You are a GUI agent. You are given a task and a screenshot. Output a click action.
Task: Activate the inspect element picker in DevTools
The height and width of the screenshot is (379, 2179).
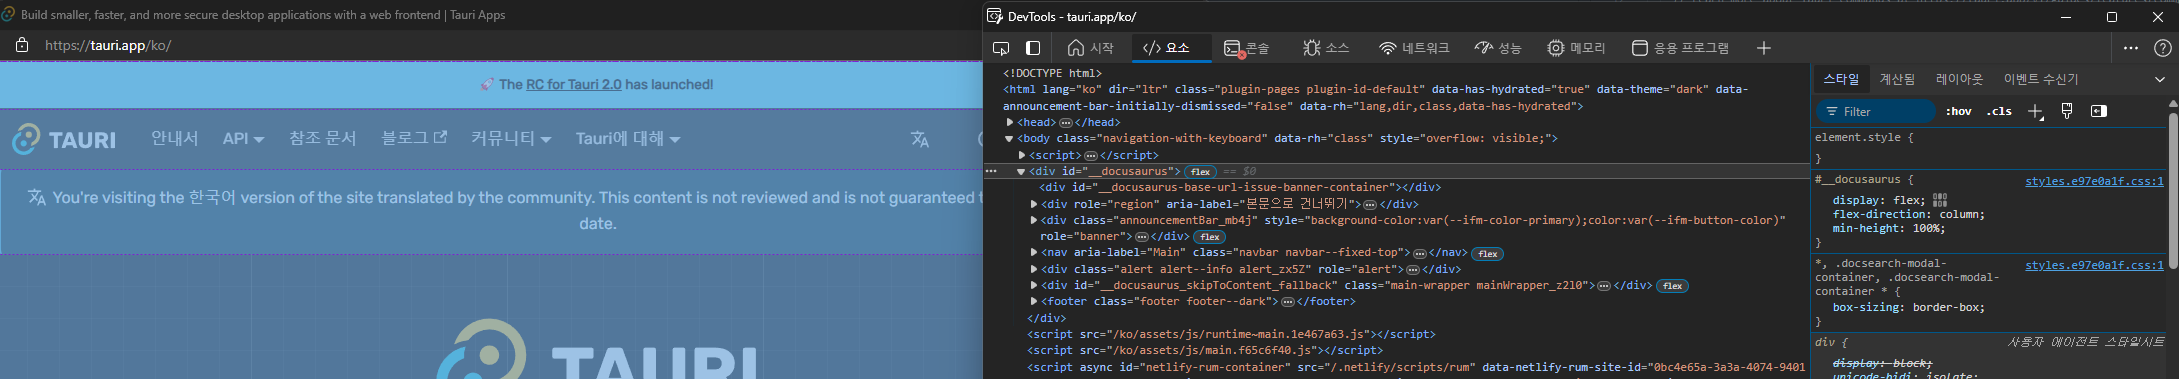pyautogui.click(x=1001, y=48)
